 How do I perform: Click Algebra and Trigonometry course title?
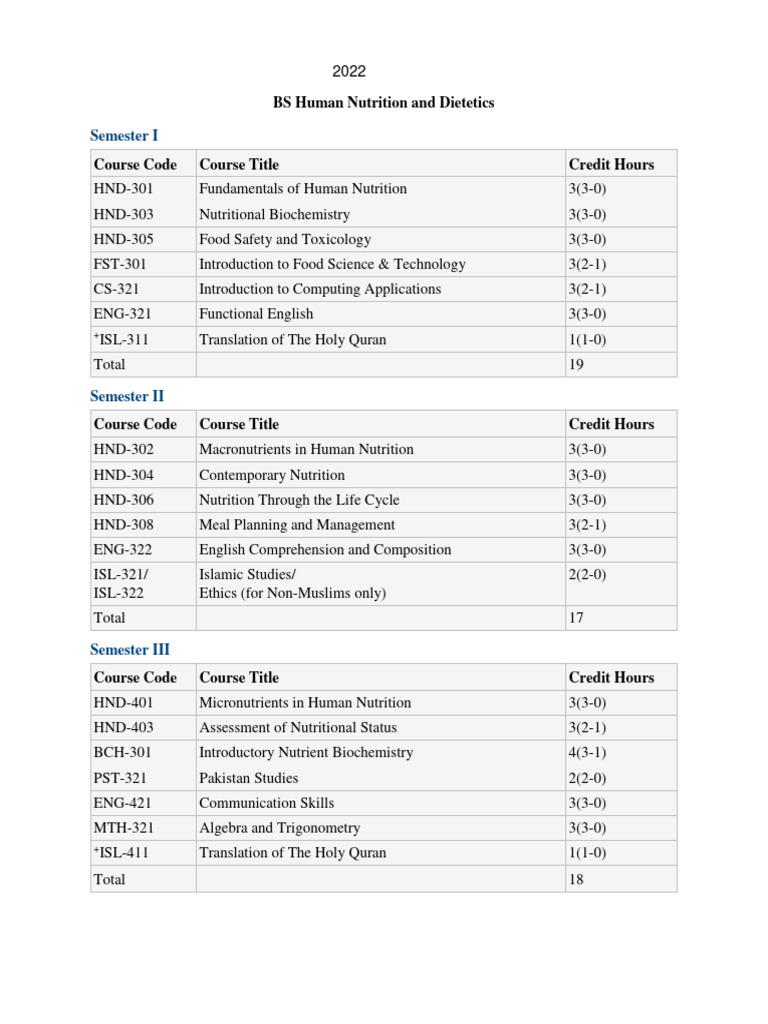[x=280, y=828]
